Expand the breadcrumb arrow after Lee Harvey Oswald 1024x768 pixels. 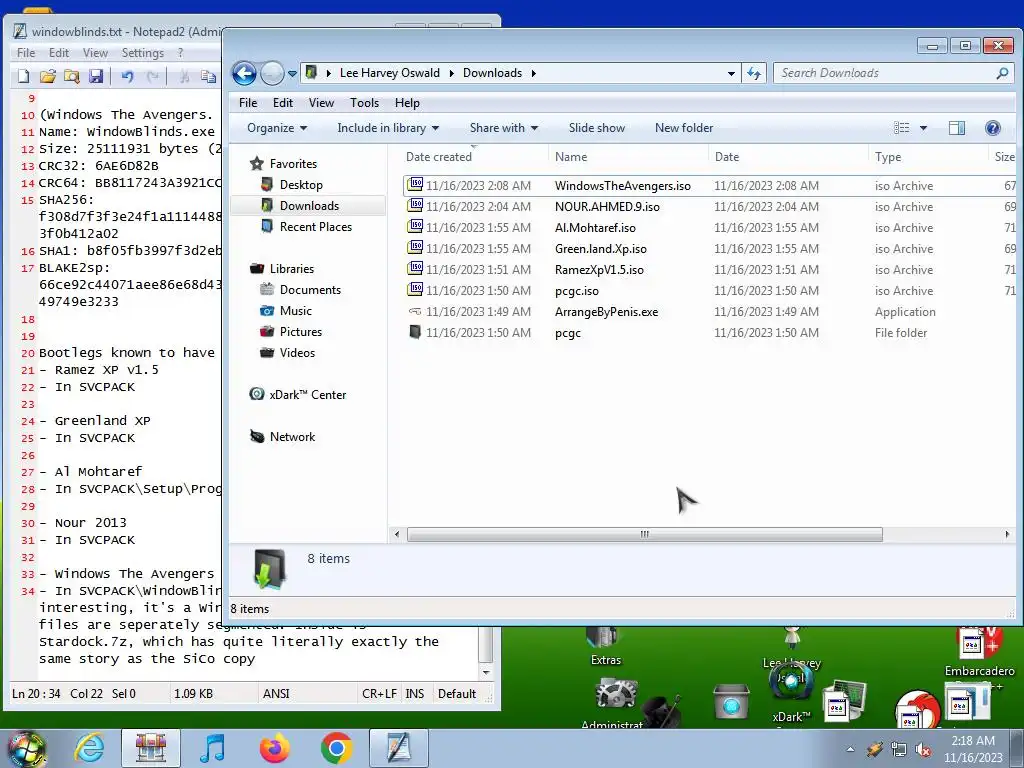[x=451, y=73]
